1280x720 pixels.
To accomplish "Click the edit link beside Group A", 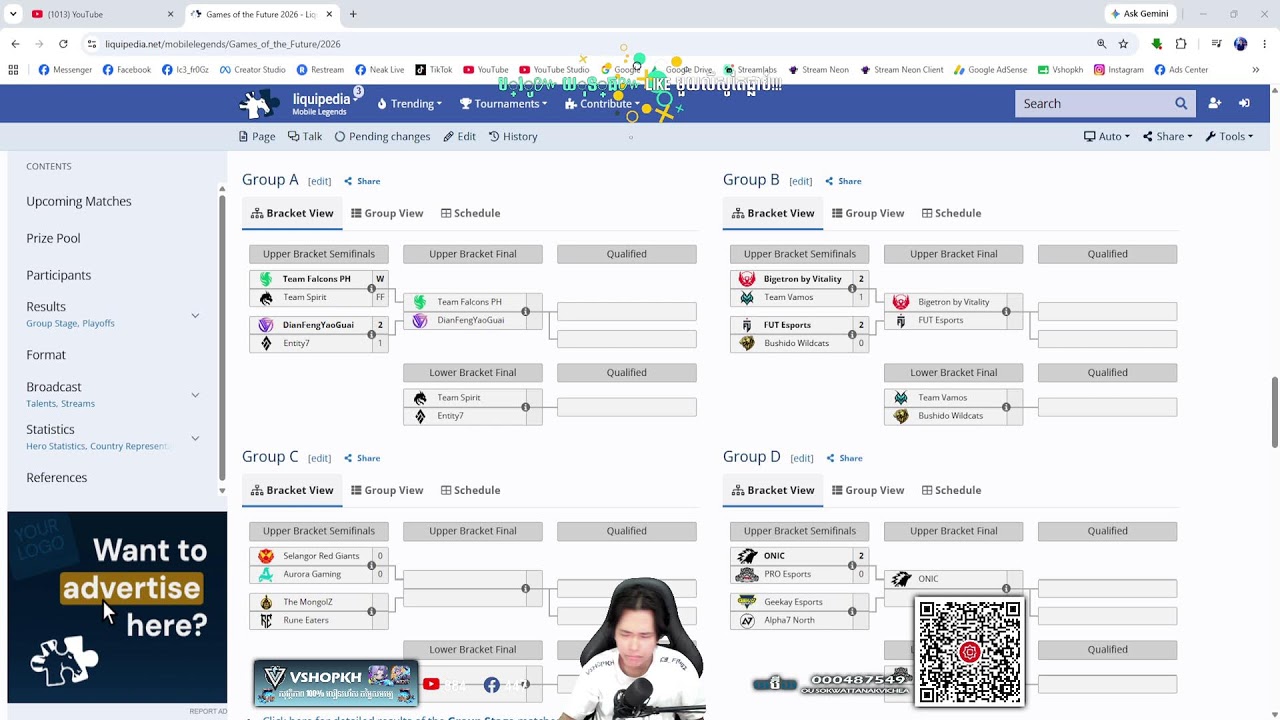I will (x=319, y=181).
